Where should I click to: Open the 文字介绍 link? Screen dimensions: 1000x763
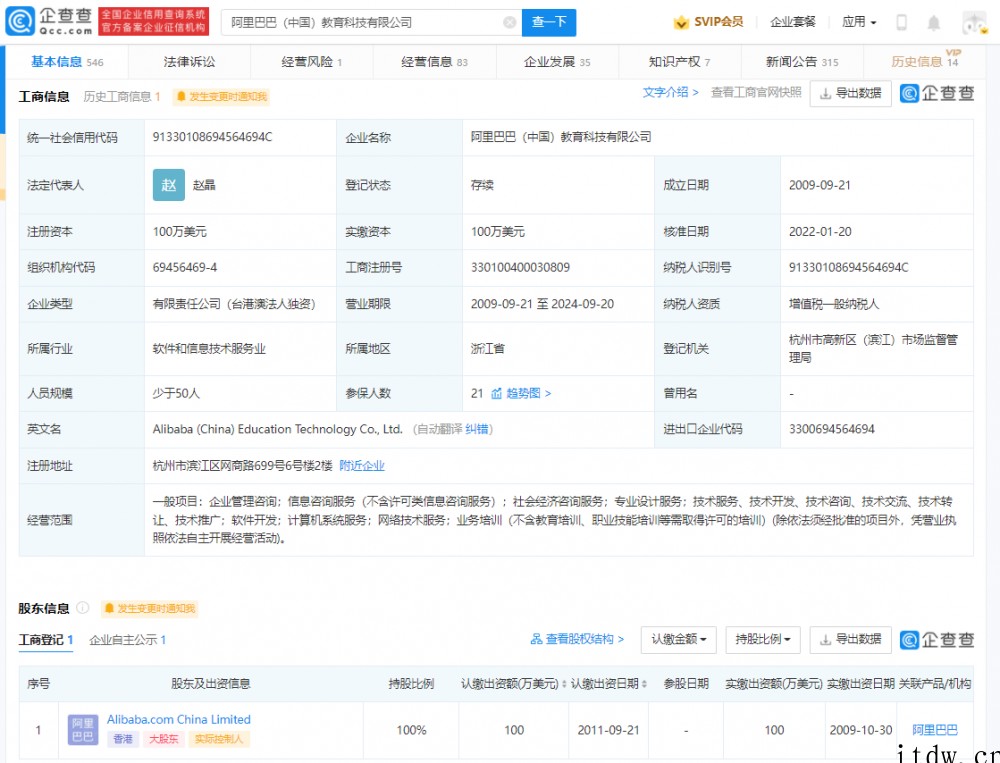click(670, 93)
